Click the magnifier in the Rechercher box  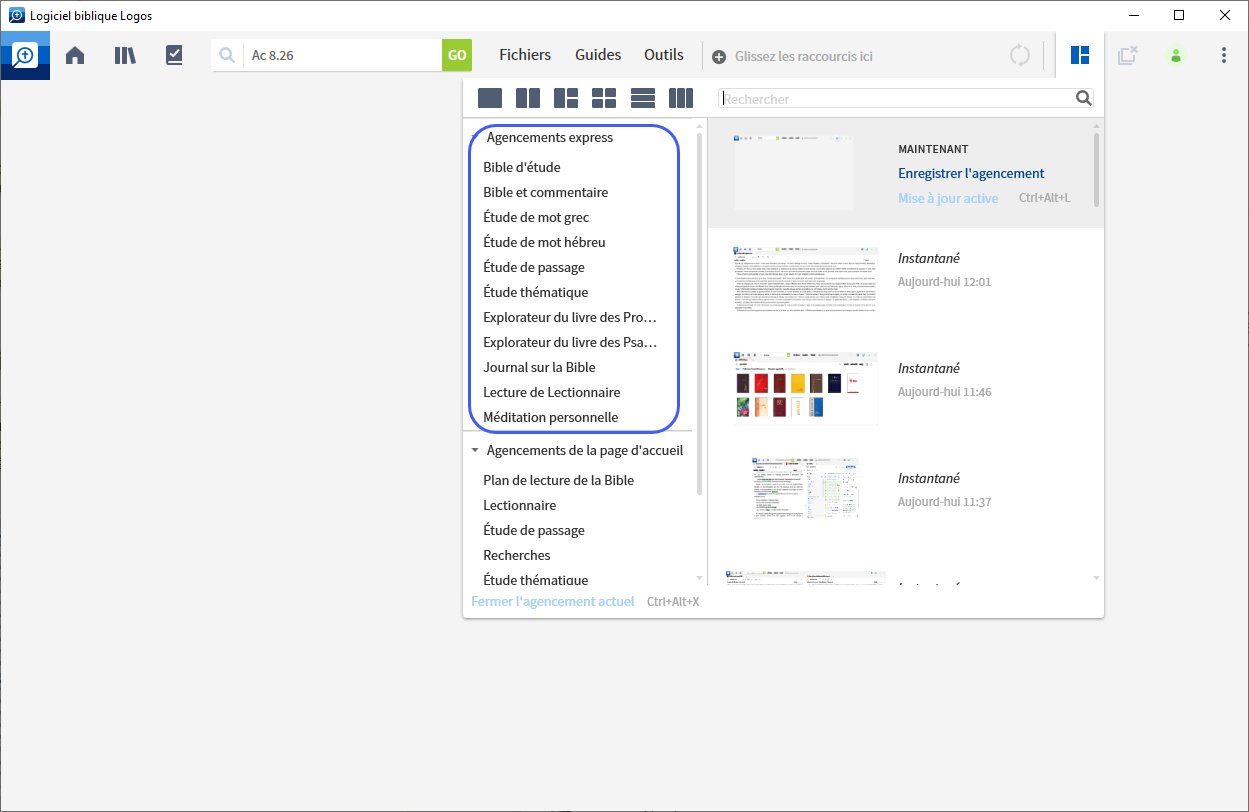[1083, 98]
